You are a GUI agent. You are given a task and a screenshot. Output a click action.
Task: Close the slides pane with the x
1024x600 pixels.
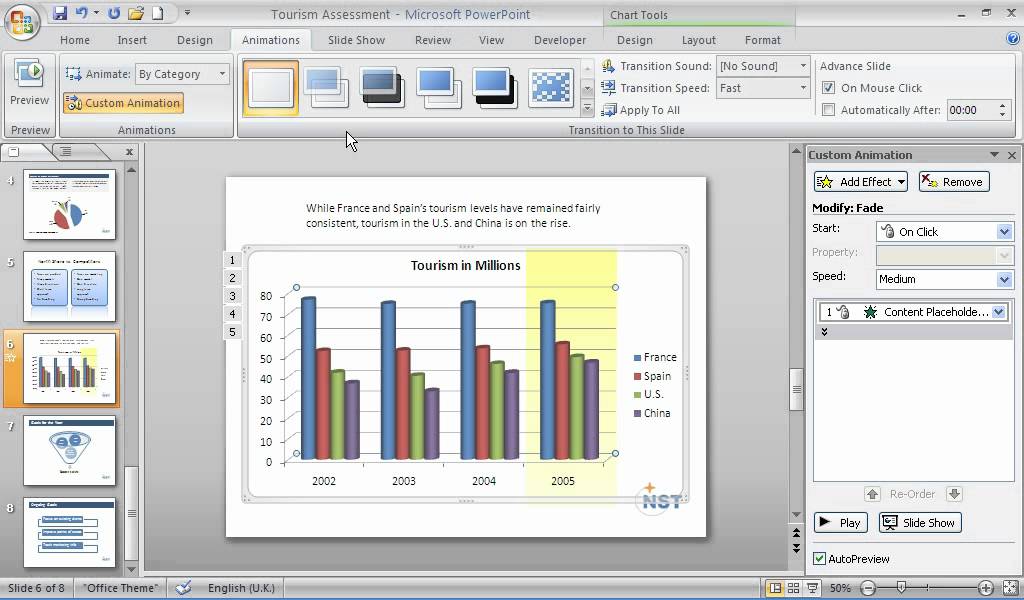click(129, 151)
